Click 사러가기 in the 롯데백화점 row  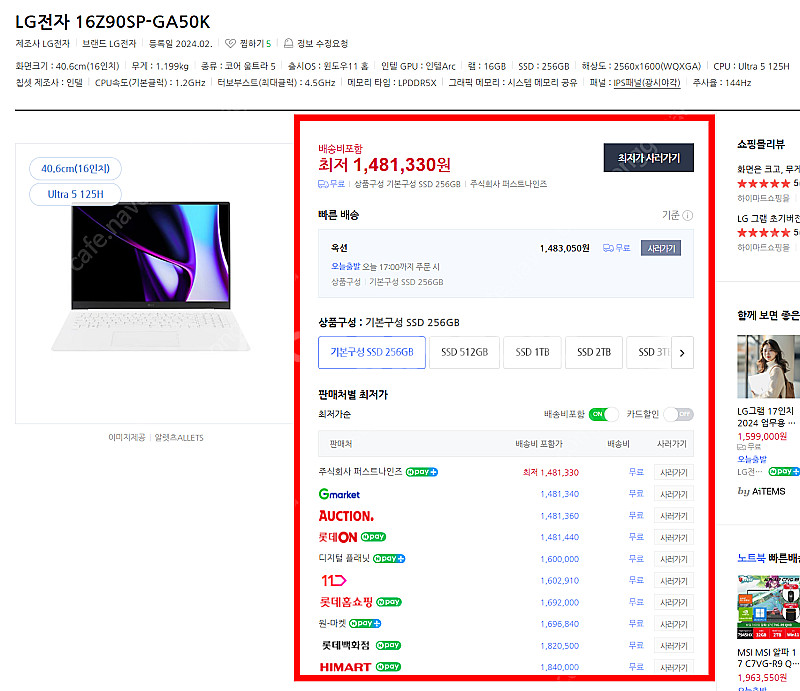673,646
